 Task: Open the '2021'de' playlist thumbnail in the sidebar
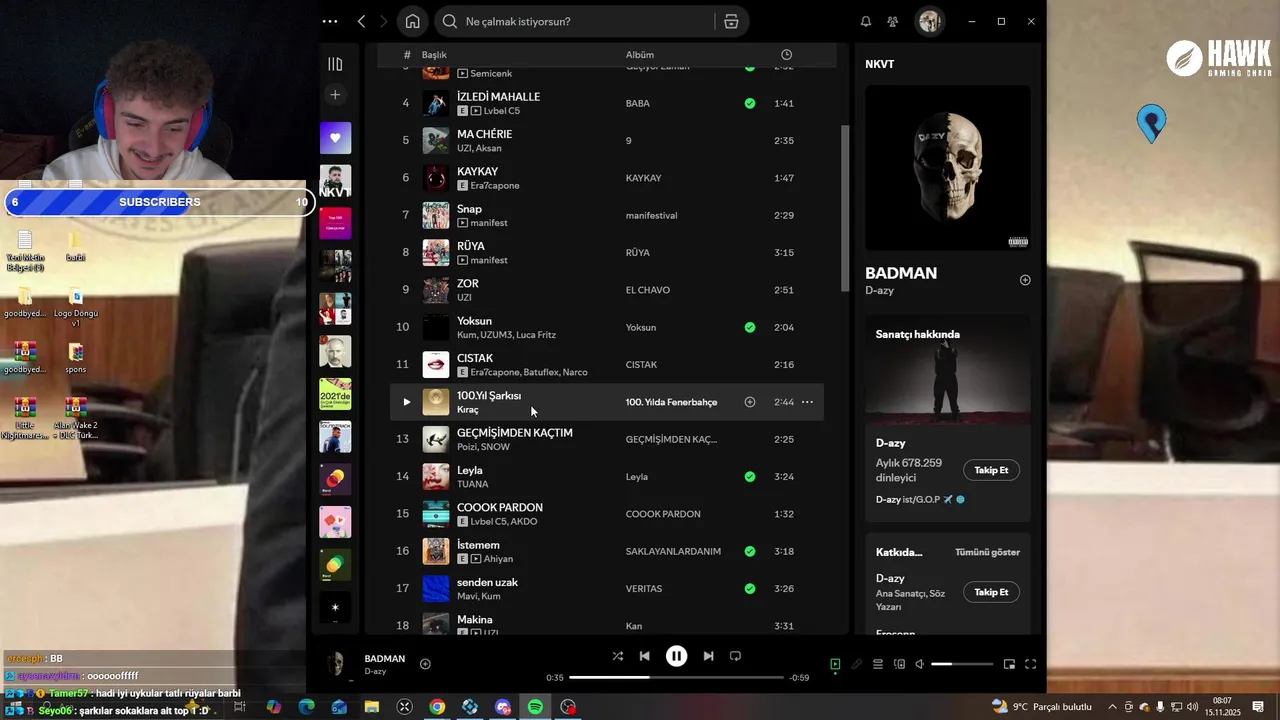pos(335,394)
